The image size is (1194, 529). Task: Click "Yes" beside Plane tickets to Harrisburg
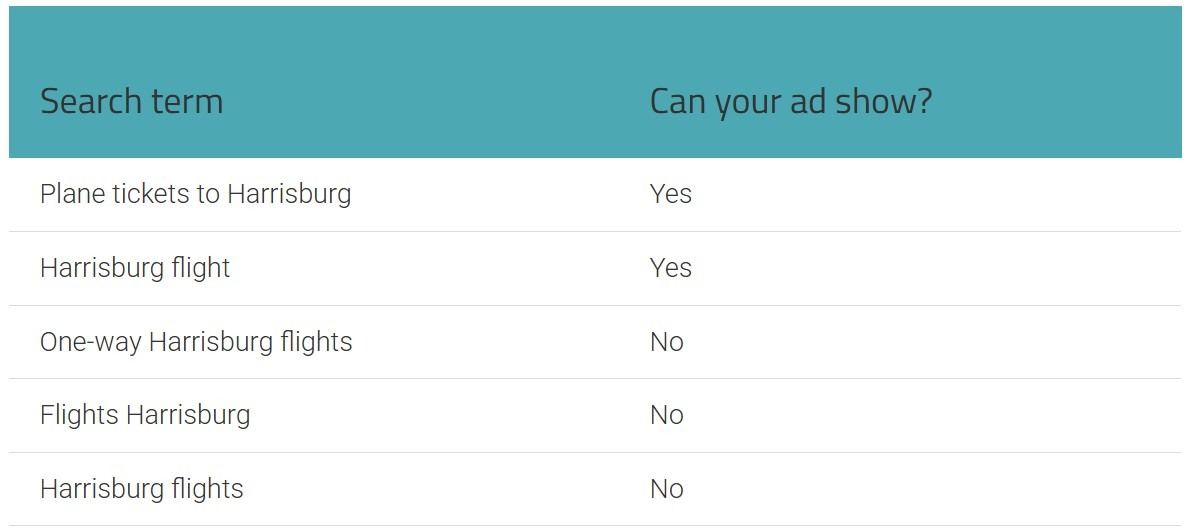tap(670, 193)
